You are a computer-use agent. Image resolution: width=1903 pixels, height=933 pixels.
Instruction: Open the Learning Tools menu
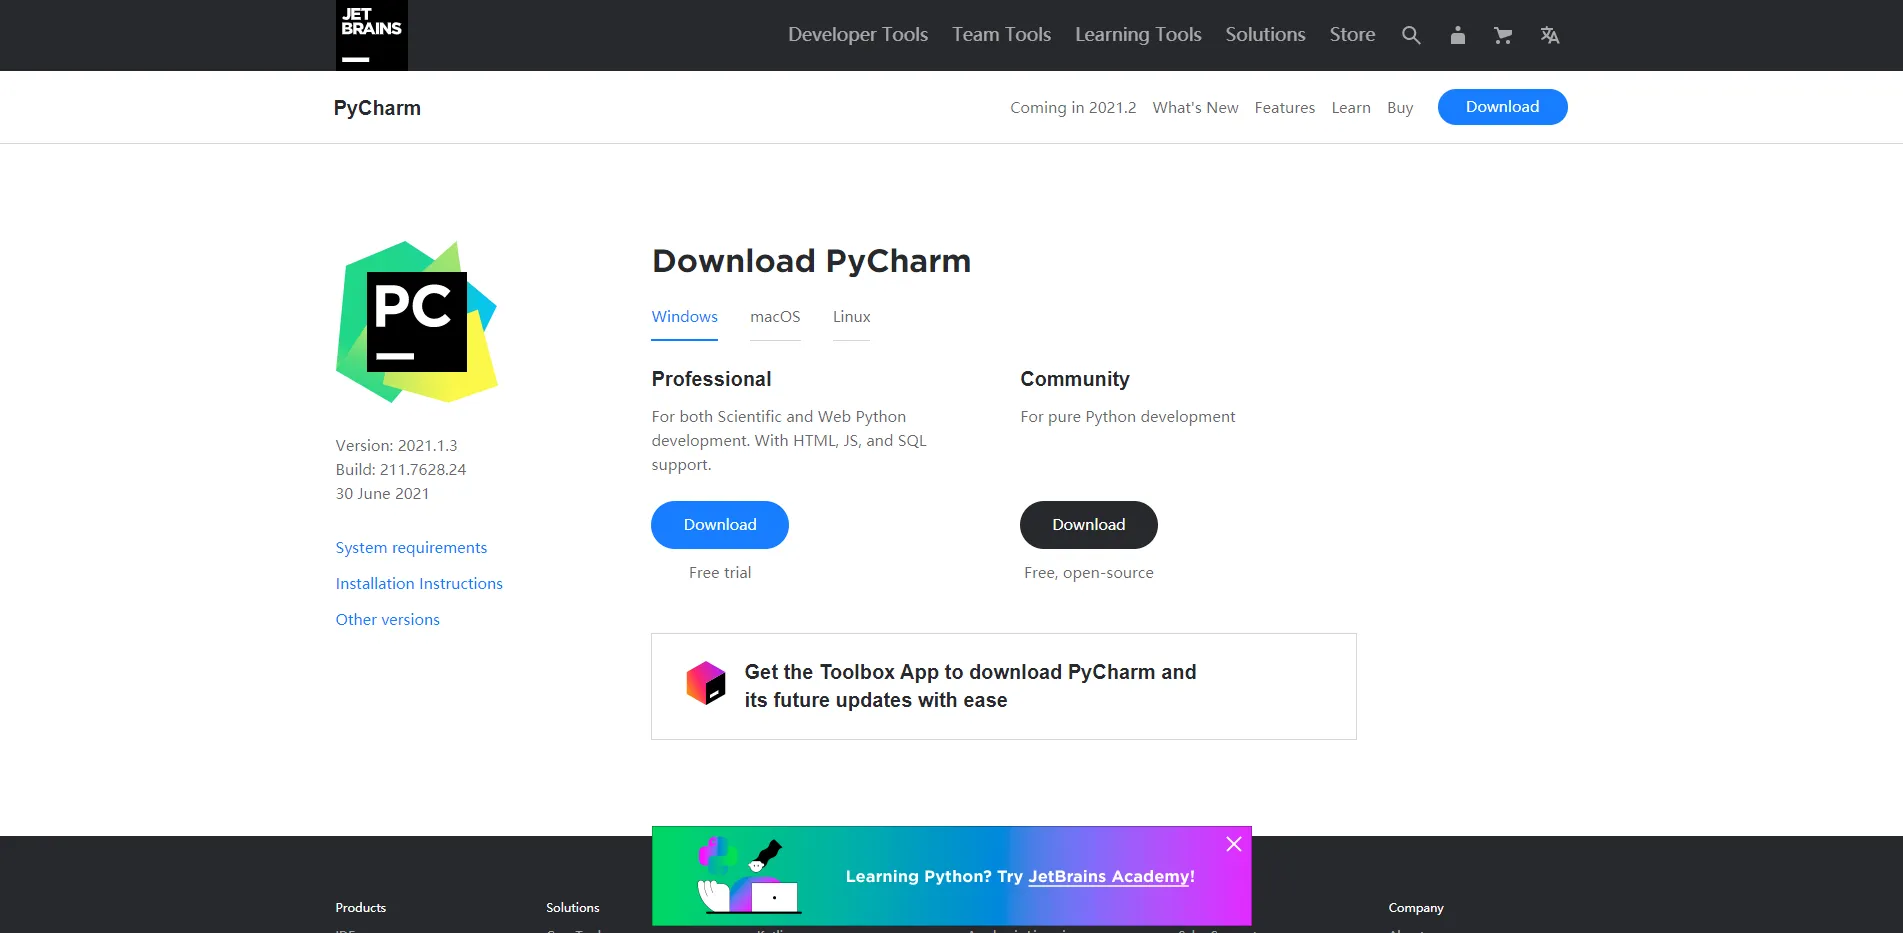click(x=1138, y=35)
